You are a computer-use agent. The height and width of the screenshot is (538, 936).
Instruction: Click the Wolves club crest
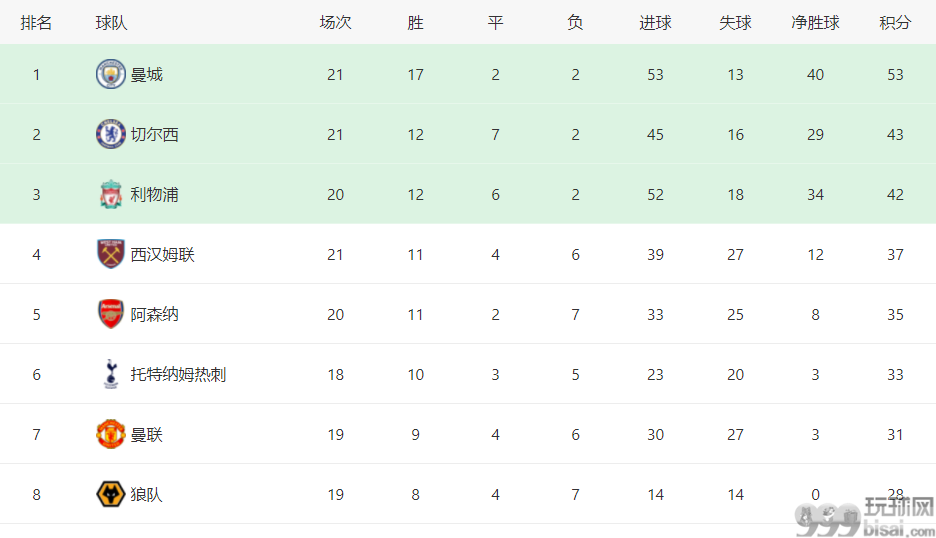pyautogui.click(x=110, y=494)
